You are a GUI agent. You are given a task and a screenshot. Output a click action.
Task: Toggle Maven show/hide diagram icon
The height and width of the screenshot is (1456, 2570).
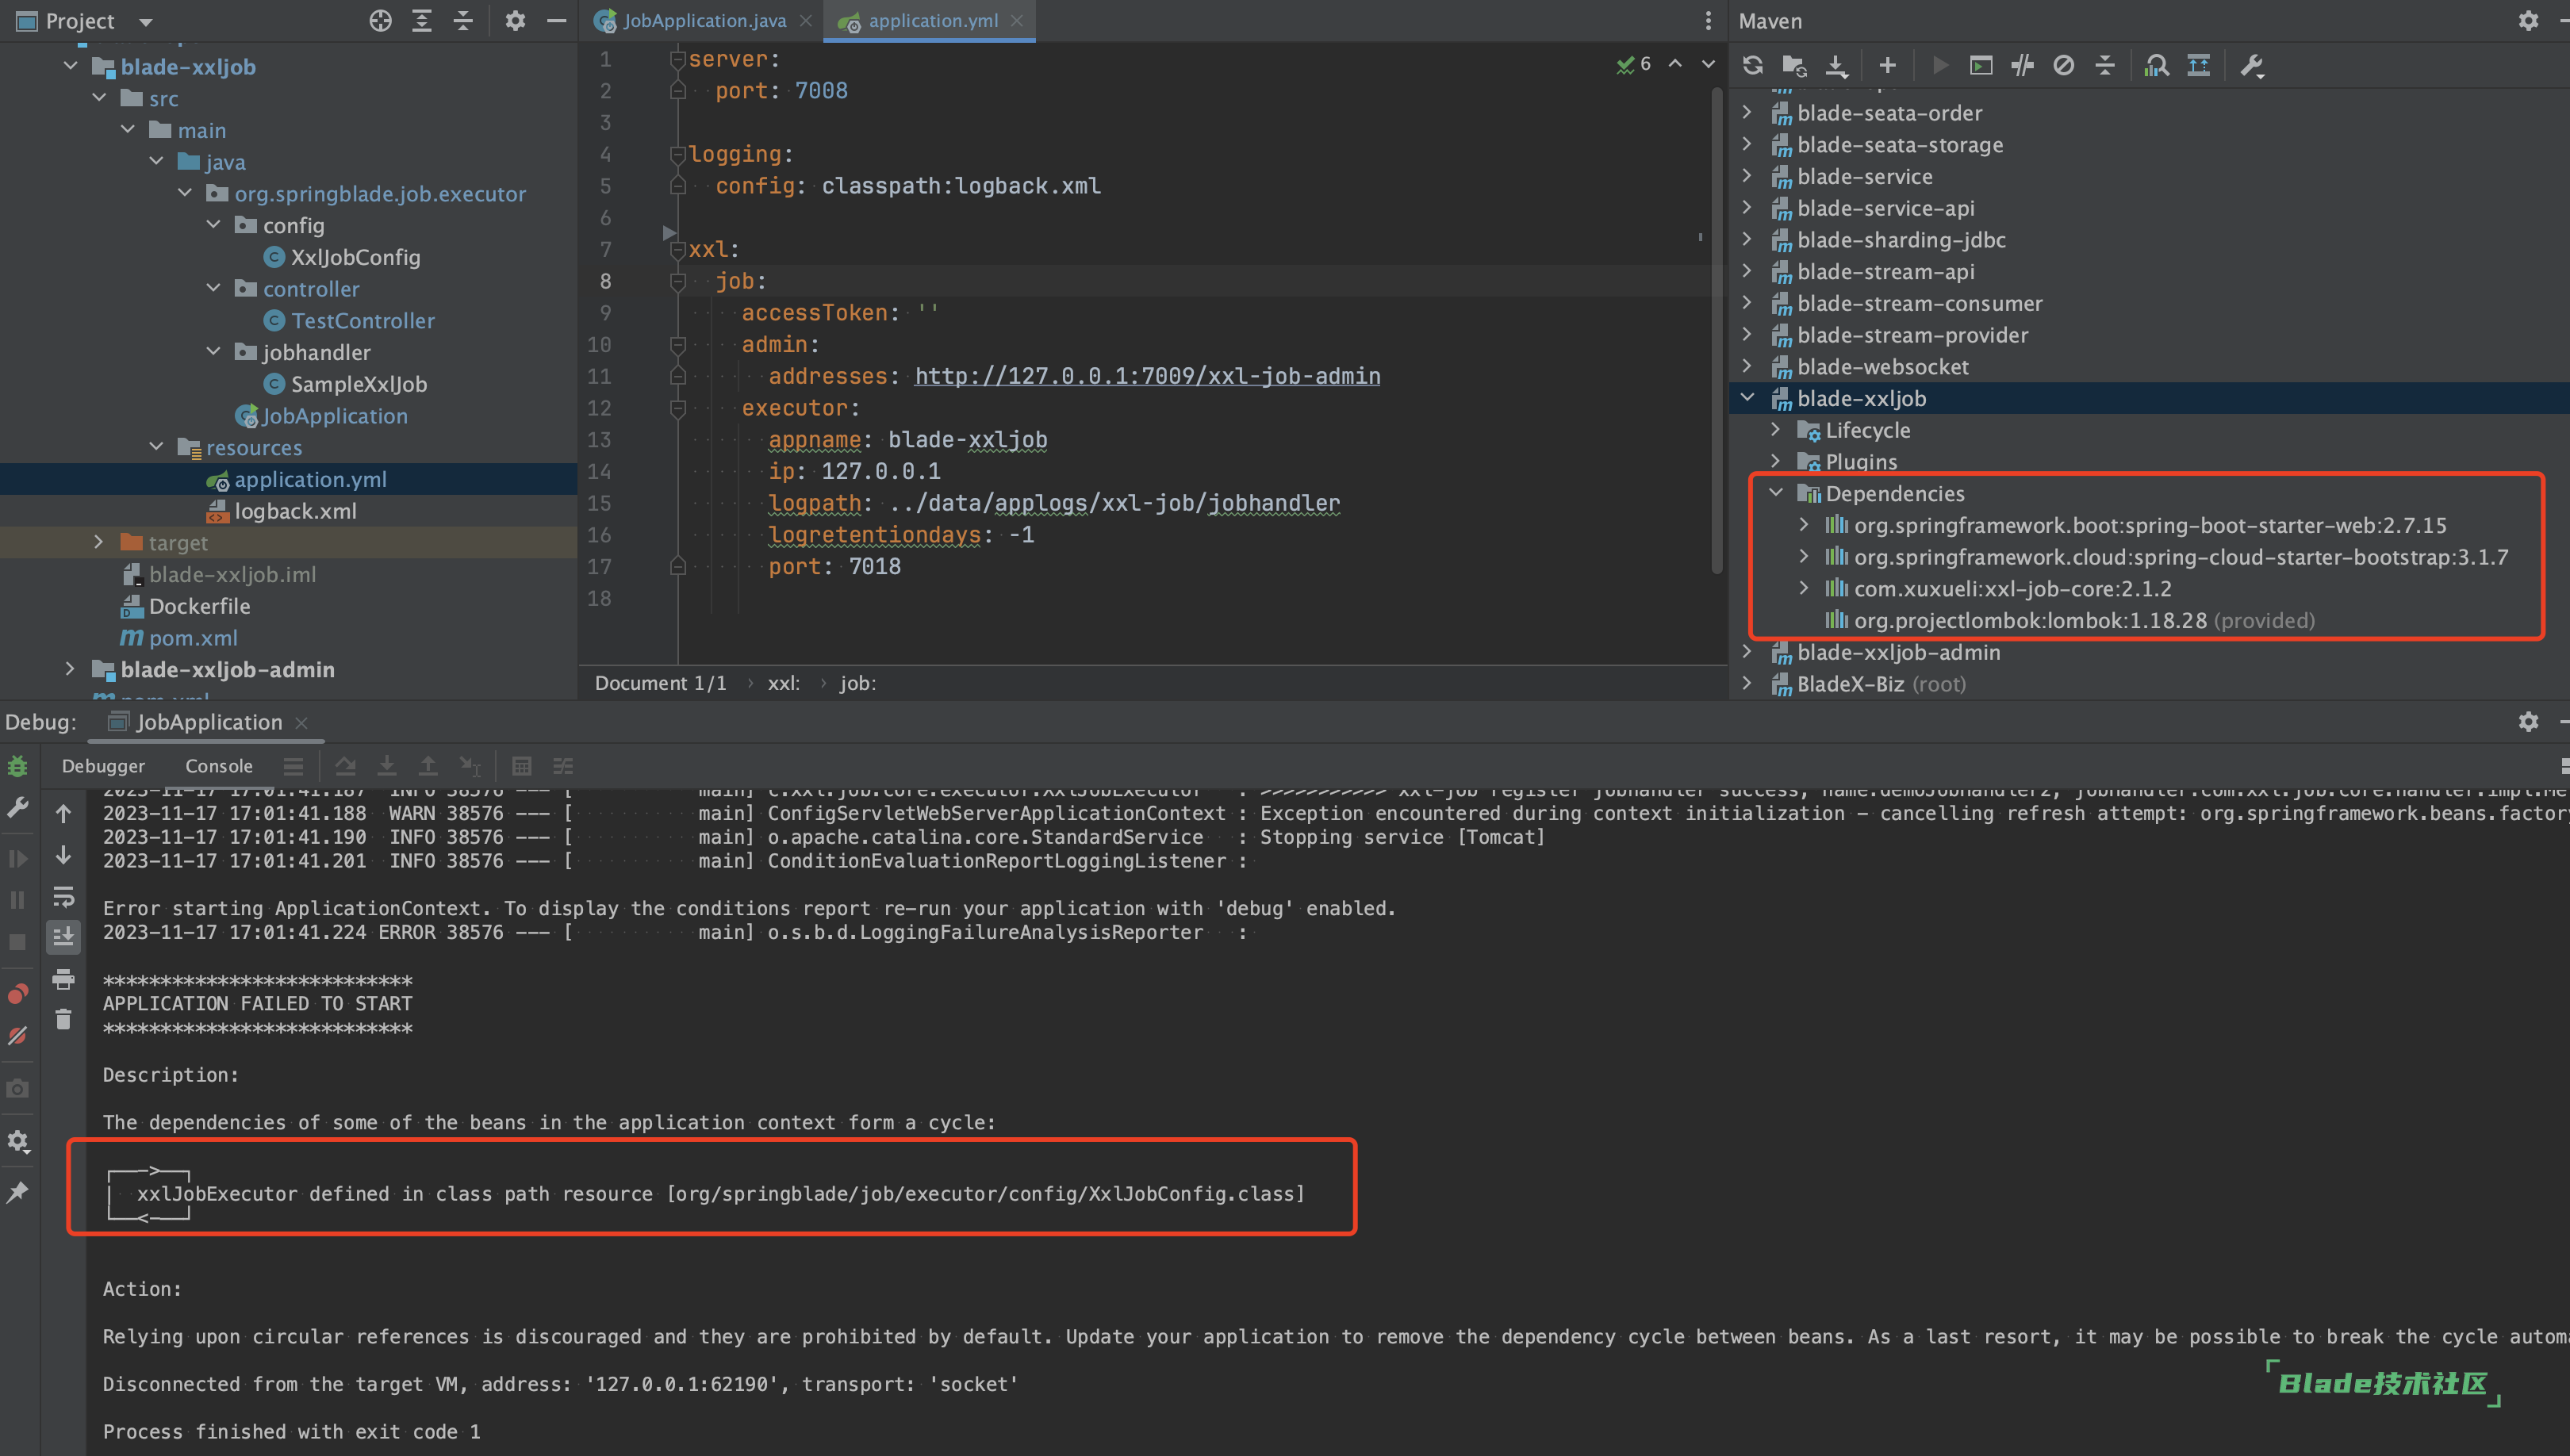coord(2198,66)
